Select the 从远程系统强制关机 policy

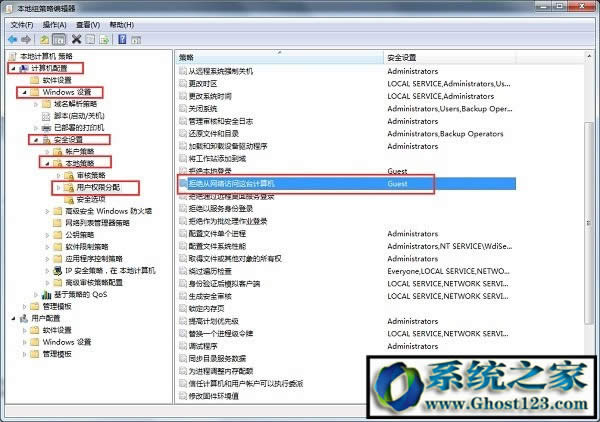point(221,71)
